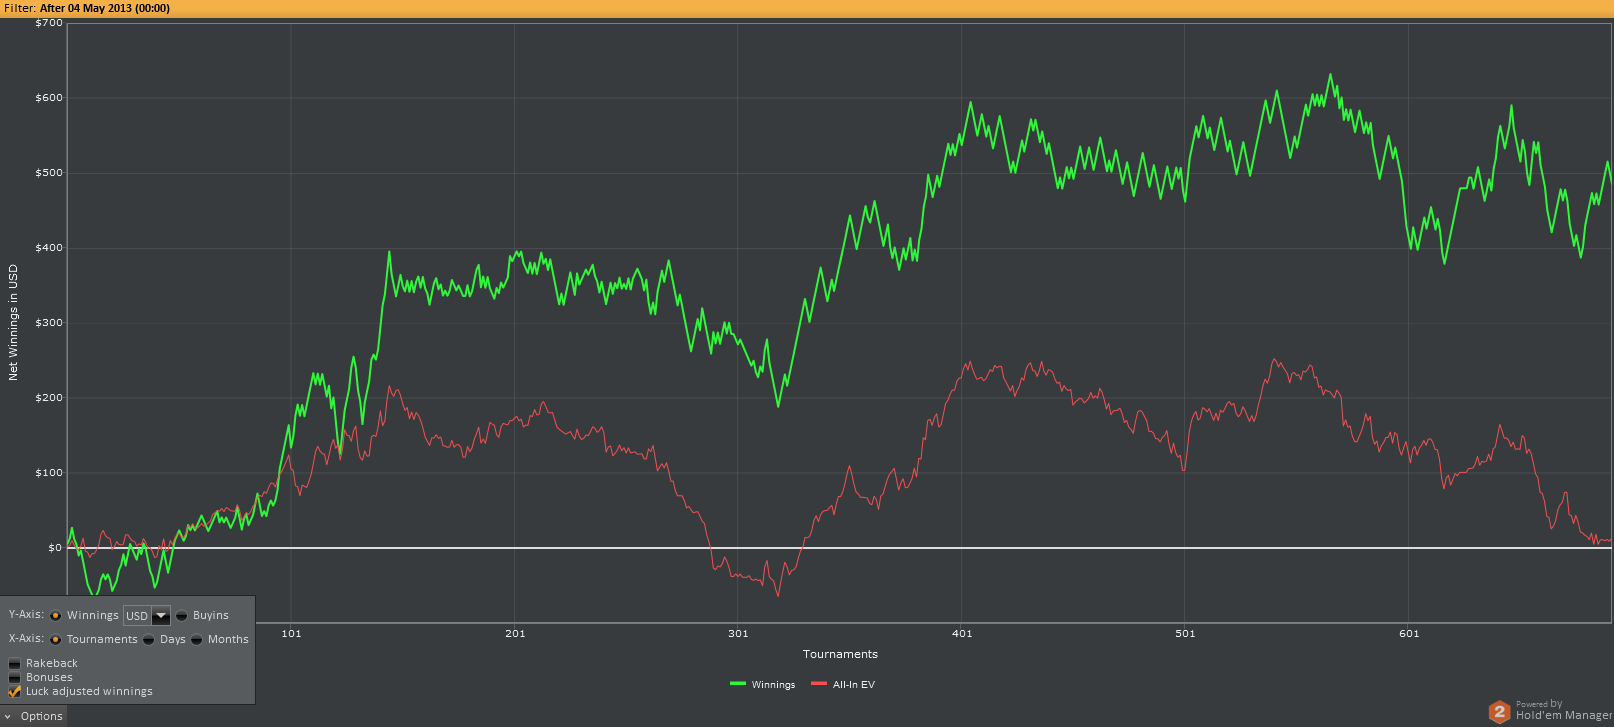
Task: Click the green Winnings legend swatch
Action: pos(738,684)
